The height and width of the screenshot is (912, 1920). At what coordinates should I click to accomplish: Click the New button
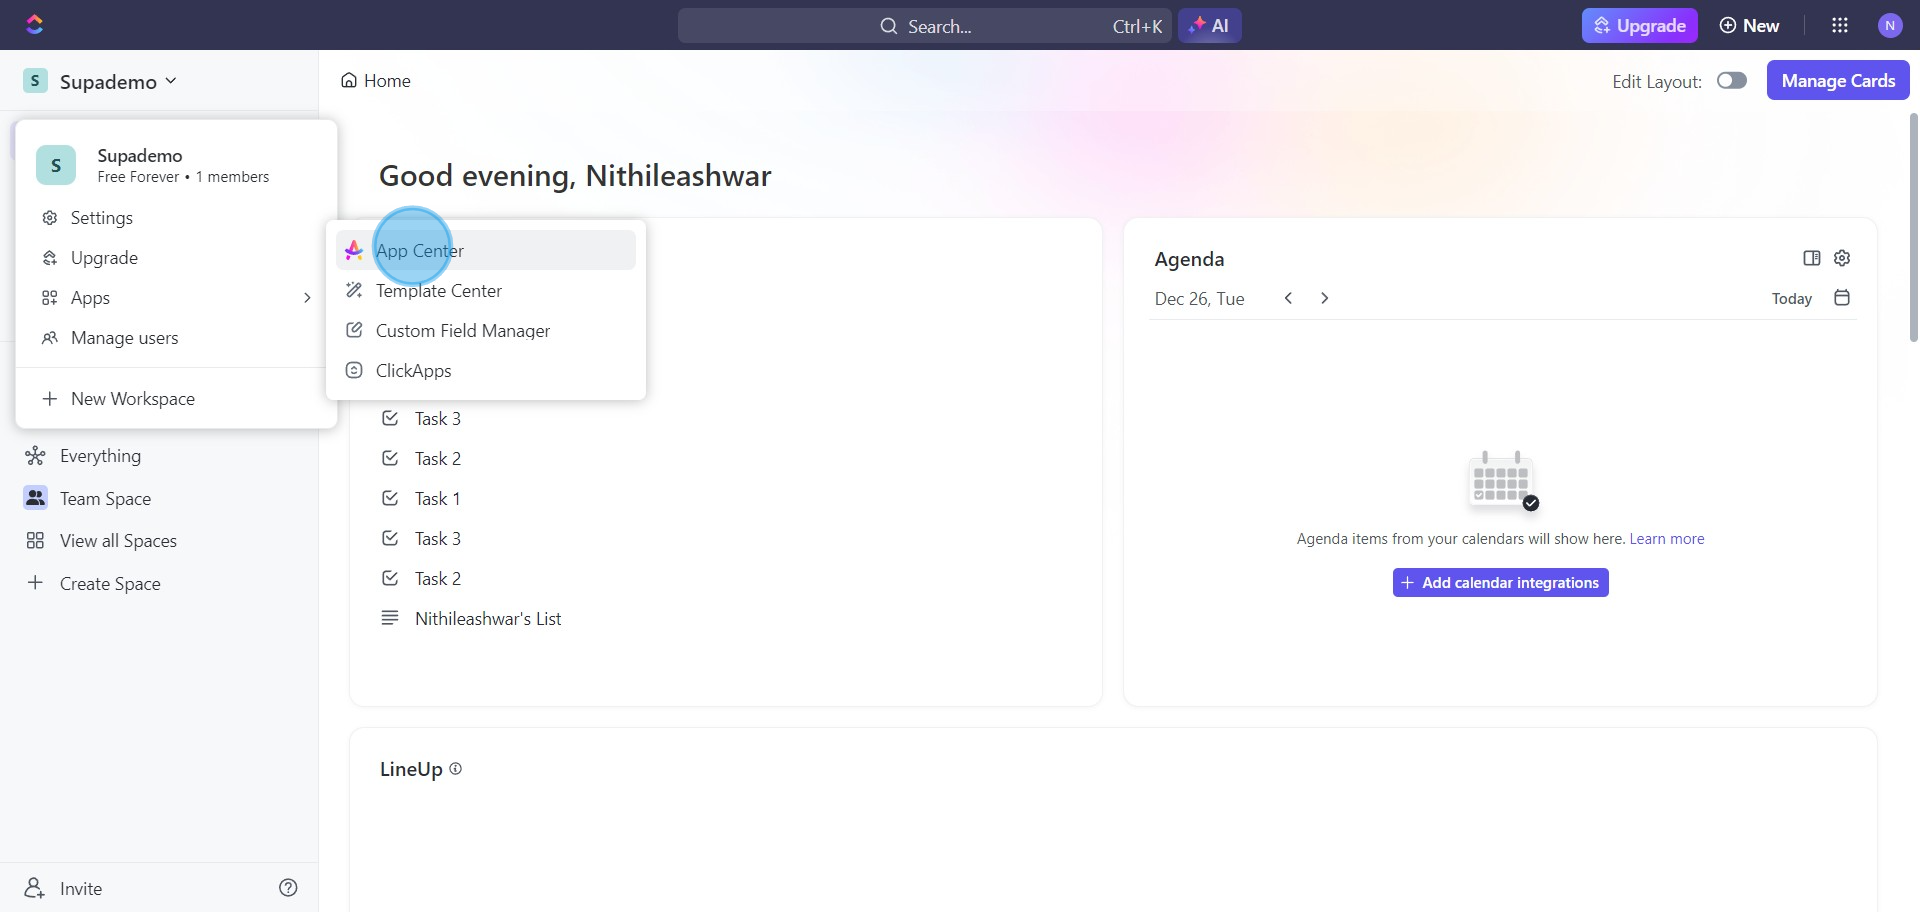1749,26
